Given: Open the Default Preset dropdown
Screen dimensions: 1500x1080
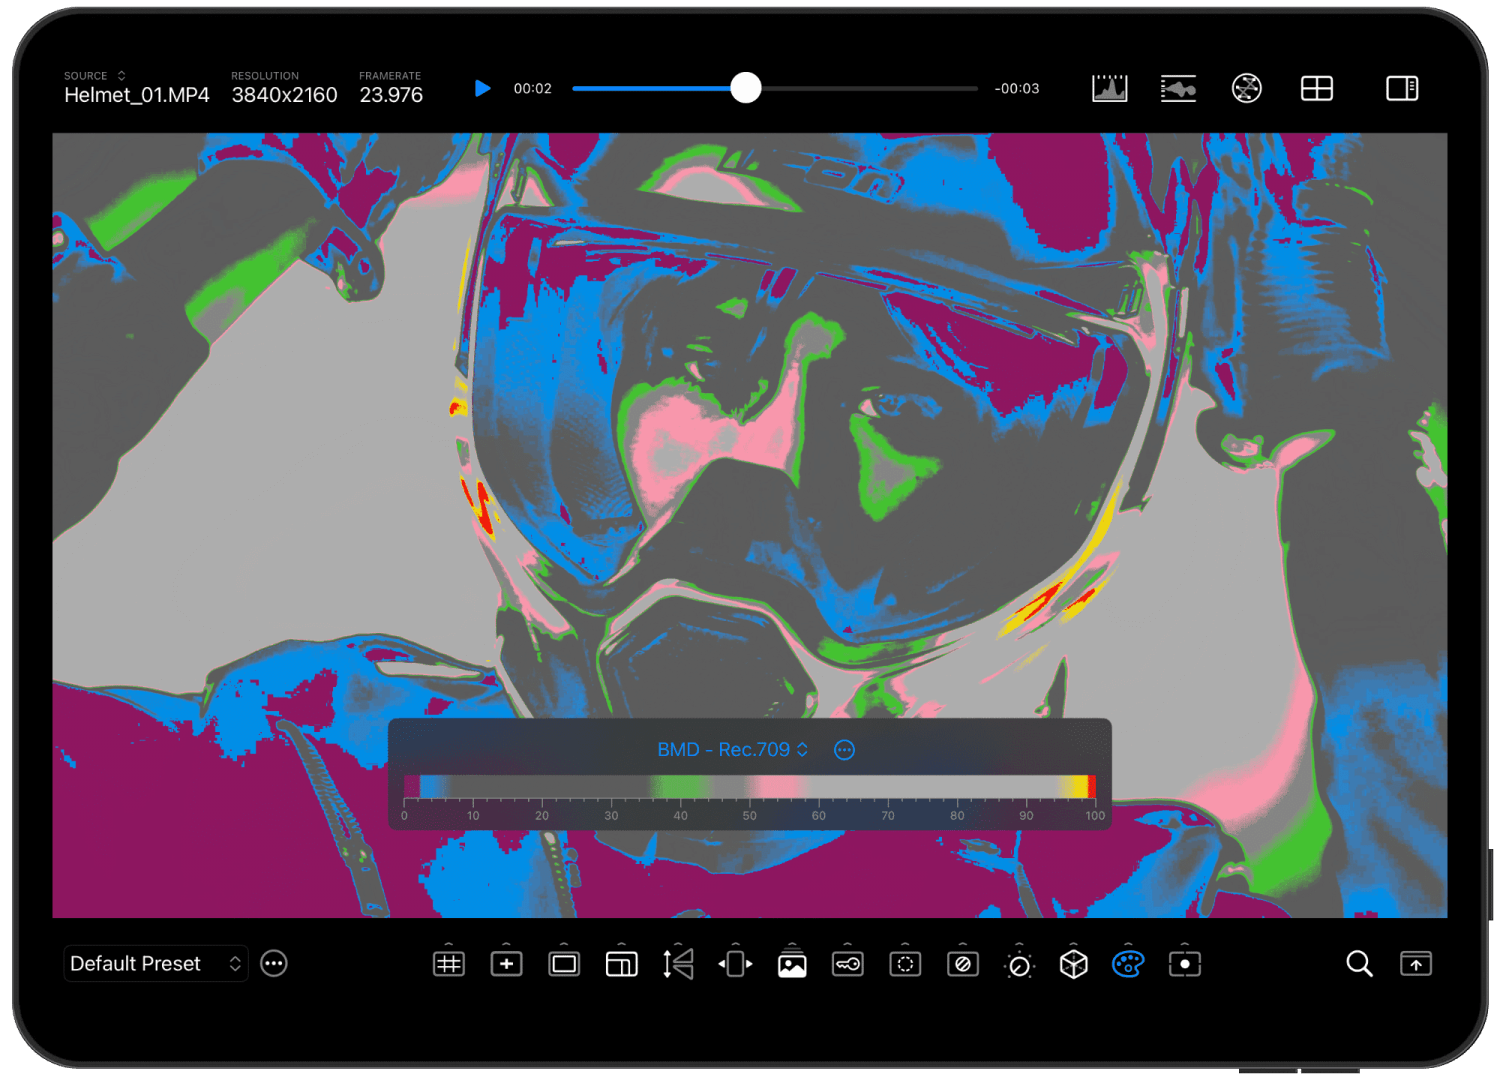Looking at the screenshot, I should 155,963.
